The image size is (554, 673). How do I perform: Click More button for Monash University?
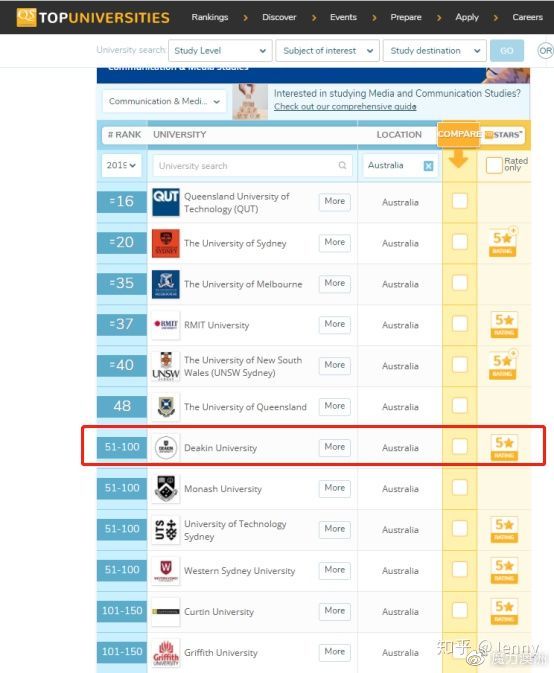[335, 488]
